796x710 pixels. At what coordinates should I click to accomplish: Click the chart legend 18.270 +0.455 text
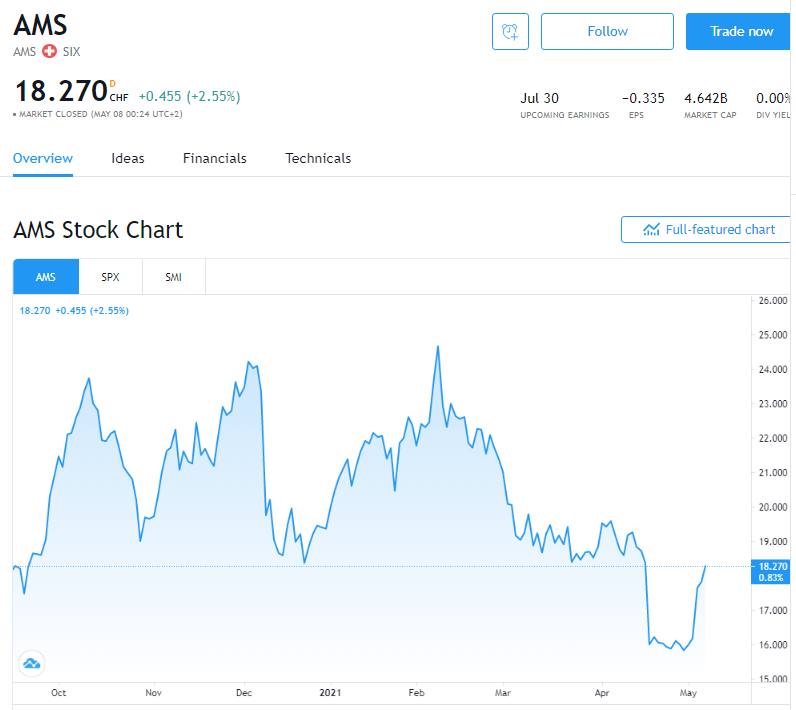tap(74, 311)
